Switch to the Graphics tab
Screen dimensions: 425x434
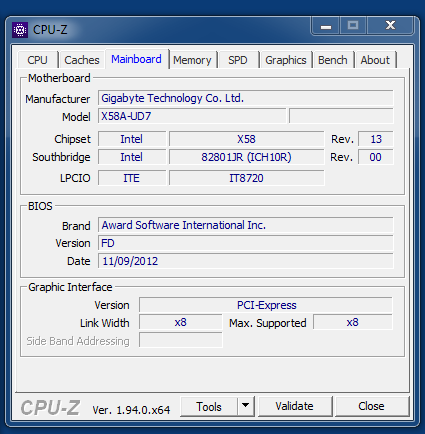pyautogui.click(x=286, y=60)
